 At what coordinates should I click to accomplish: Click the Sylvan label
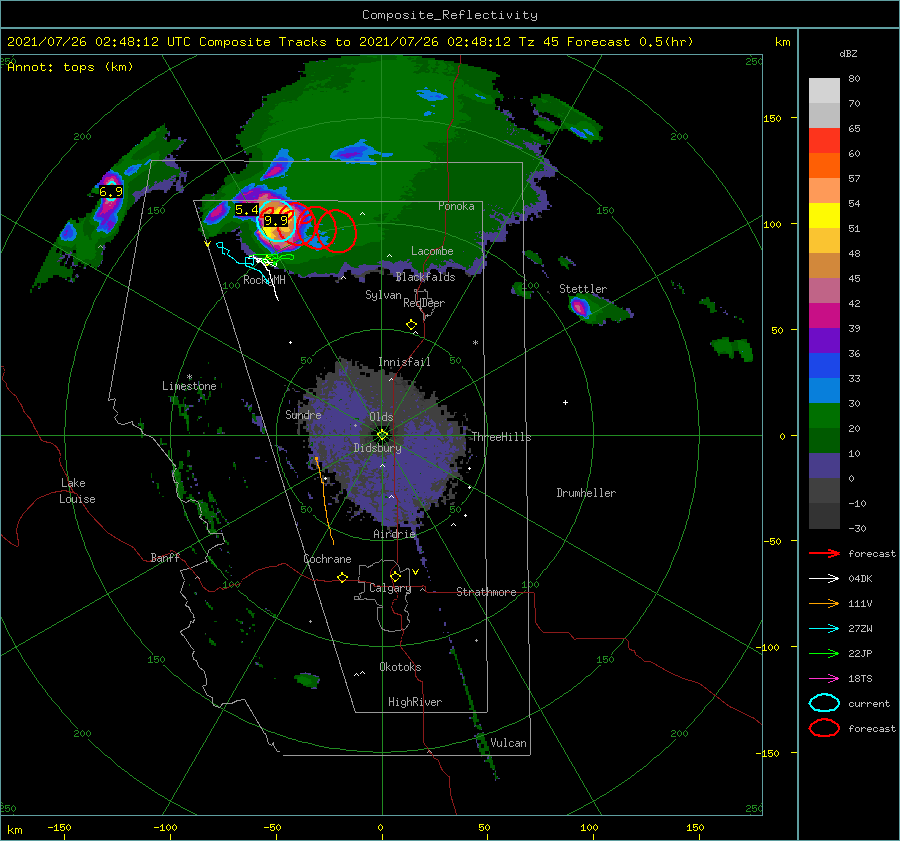tap(383, 294)
